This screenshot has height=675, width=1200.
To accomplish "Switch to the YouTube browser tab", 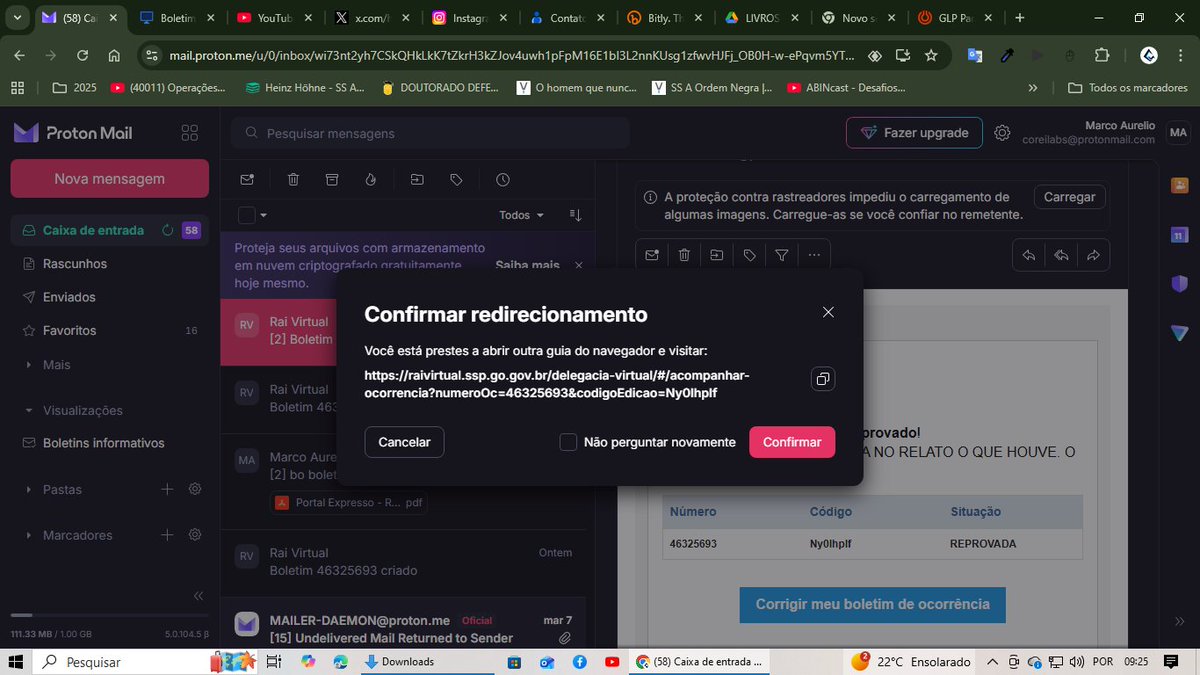I will (272, 18).
